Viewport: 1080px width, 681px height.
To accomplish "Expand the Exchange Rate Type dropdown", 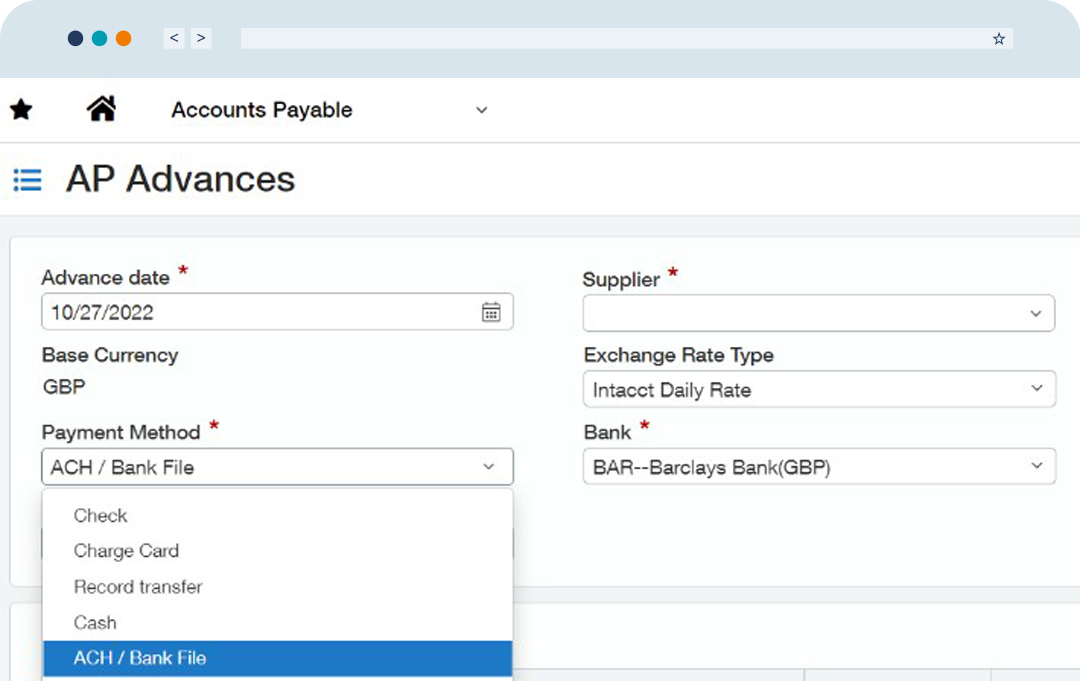I will point(1035,389).
